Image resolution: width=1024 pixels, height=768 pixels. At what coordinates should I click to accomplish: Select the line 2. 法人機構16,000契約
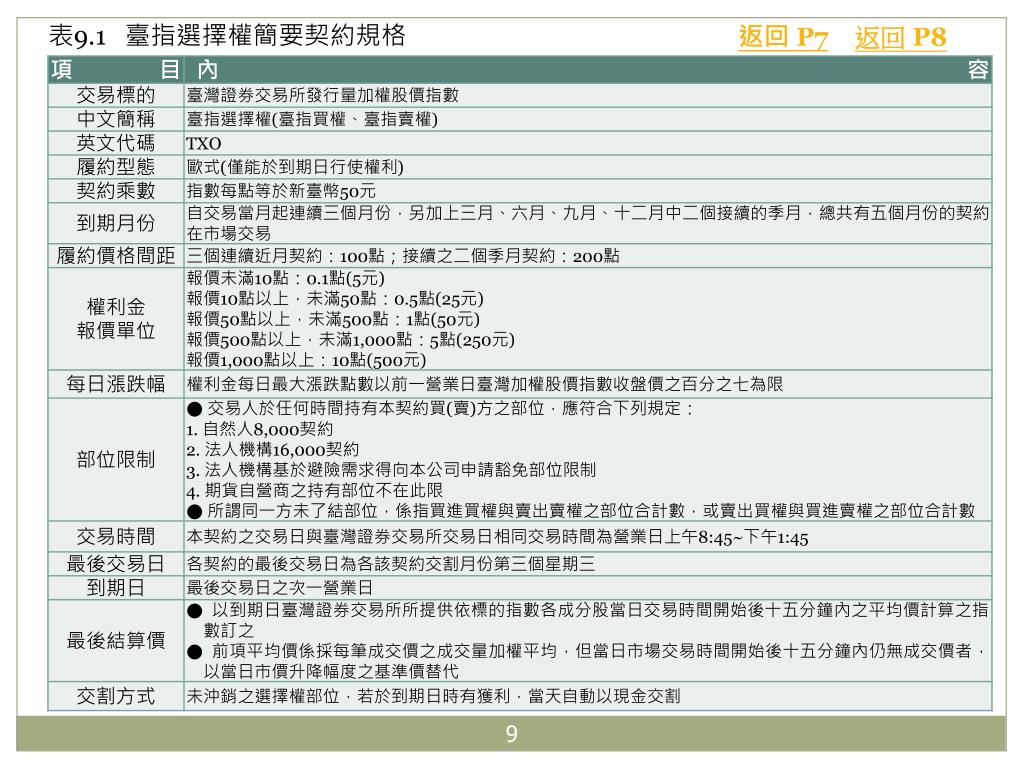pyautogui.click(x=272, y=449)
